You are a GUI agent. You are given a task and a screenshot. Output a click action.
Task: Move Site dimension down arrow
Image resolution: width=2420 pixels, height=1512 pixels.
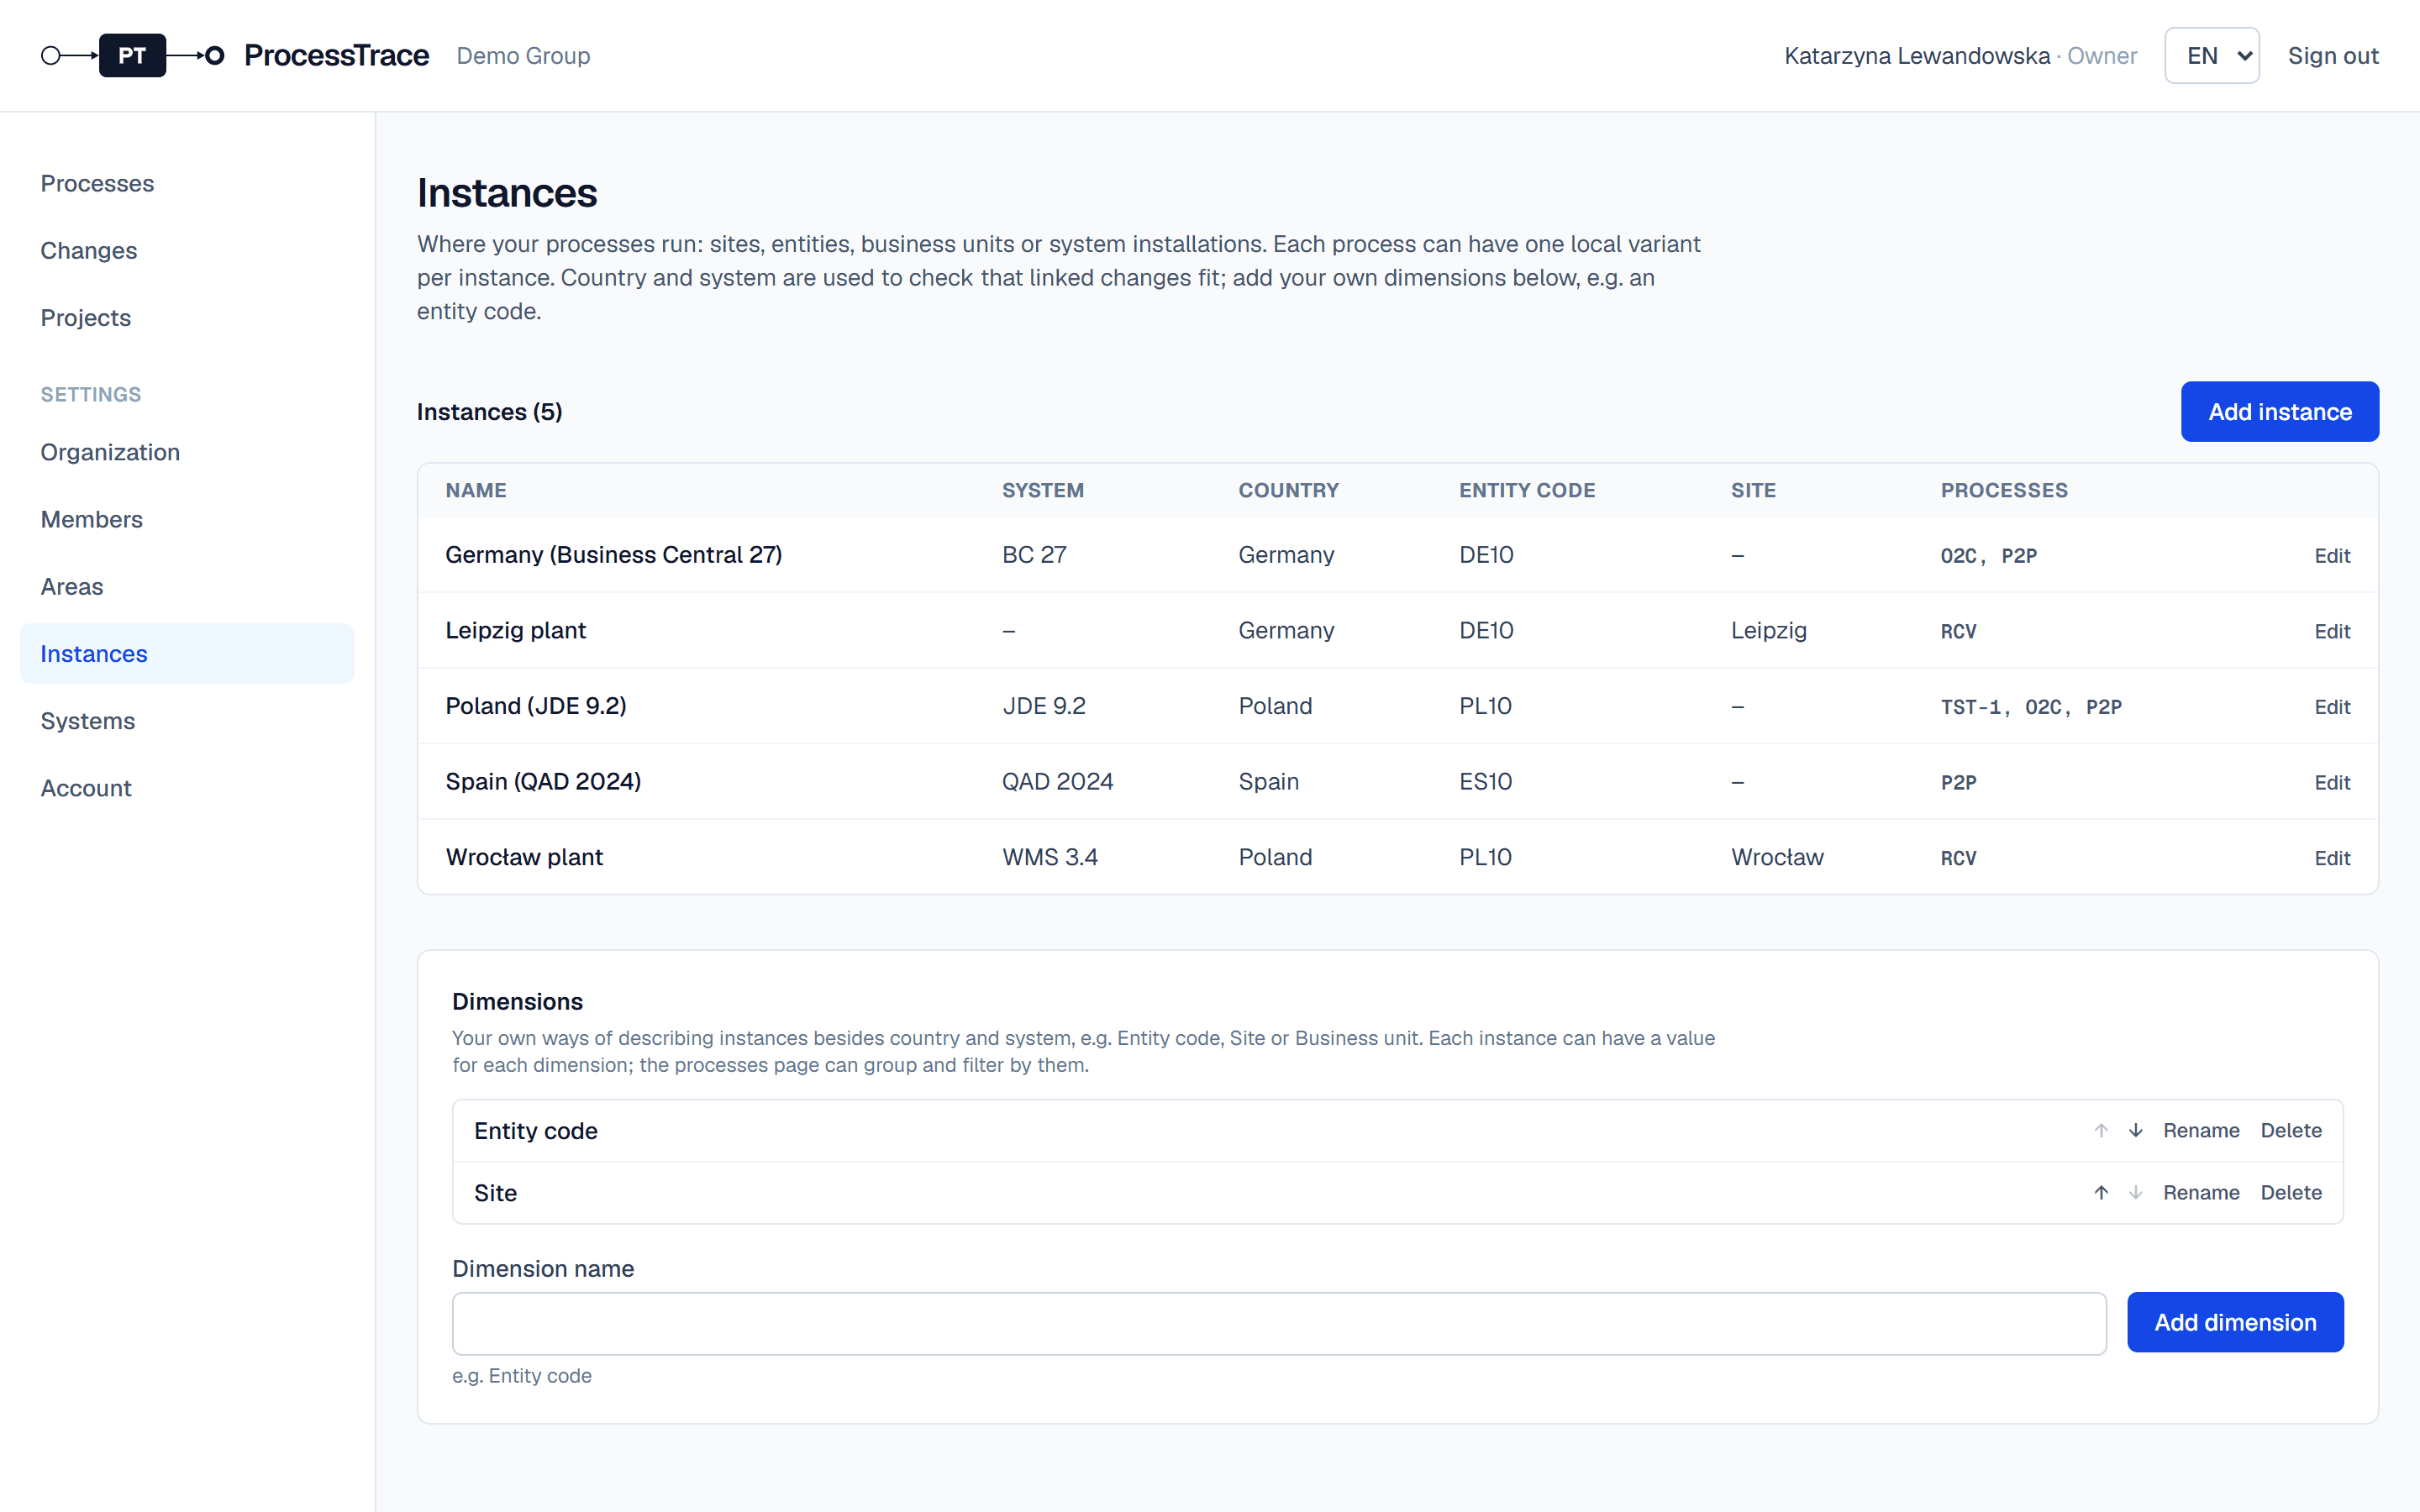coord(2135,1193)
